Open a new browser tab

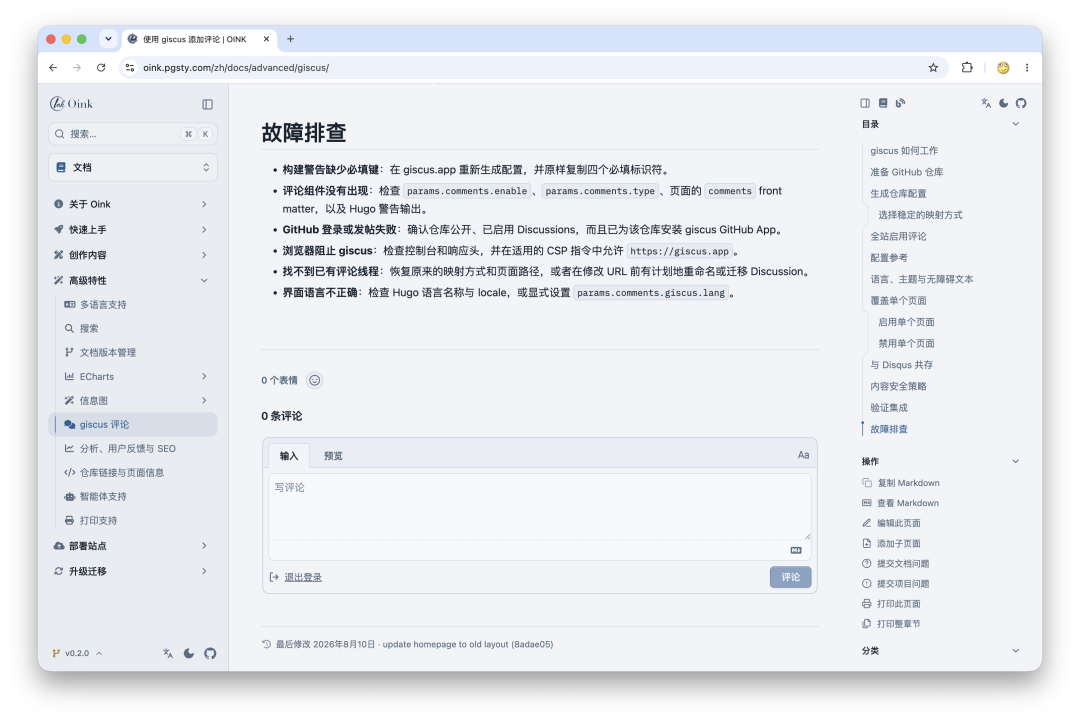pyautogui.click(x=291, y=39)
